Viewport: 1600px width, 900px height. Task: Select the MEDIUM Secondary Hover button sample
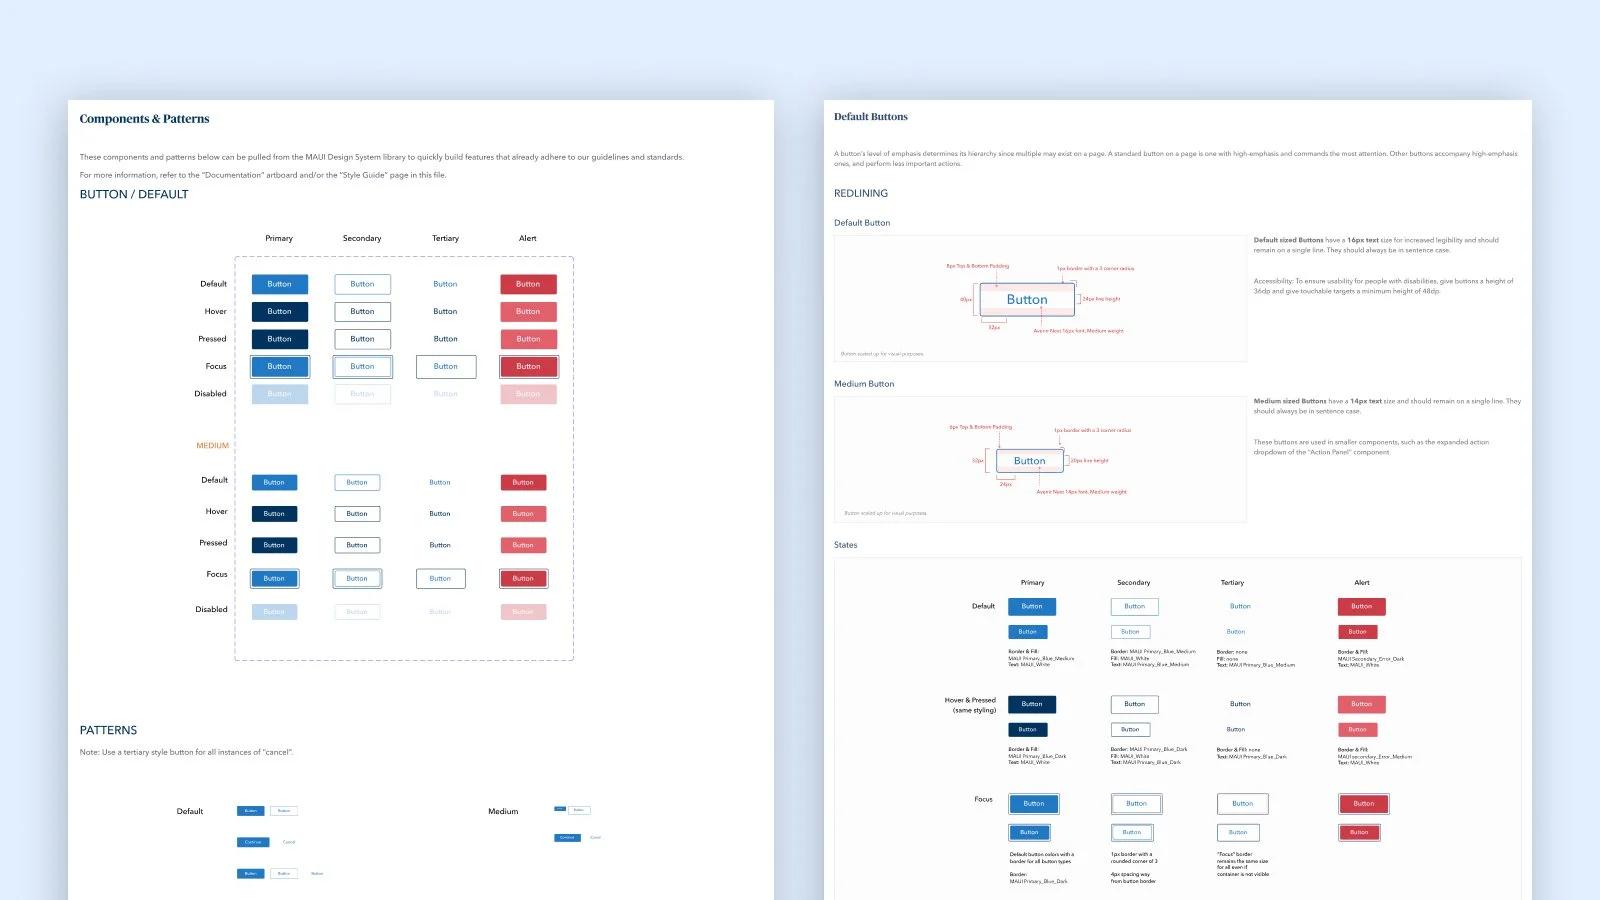tap(357, 514)
